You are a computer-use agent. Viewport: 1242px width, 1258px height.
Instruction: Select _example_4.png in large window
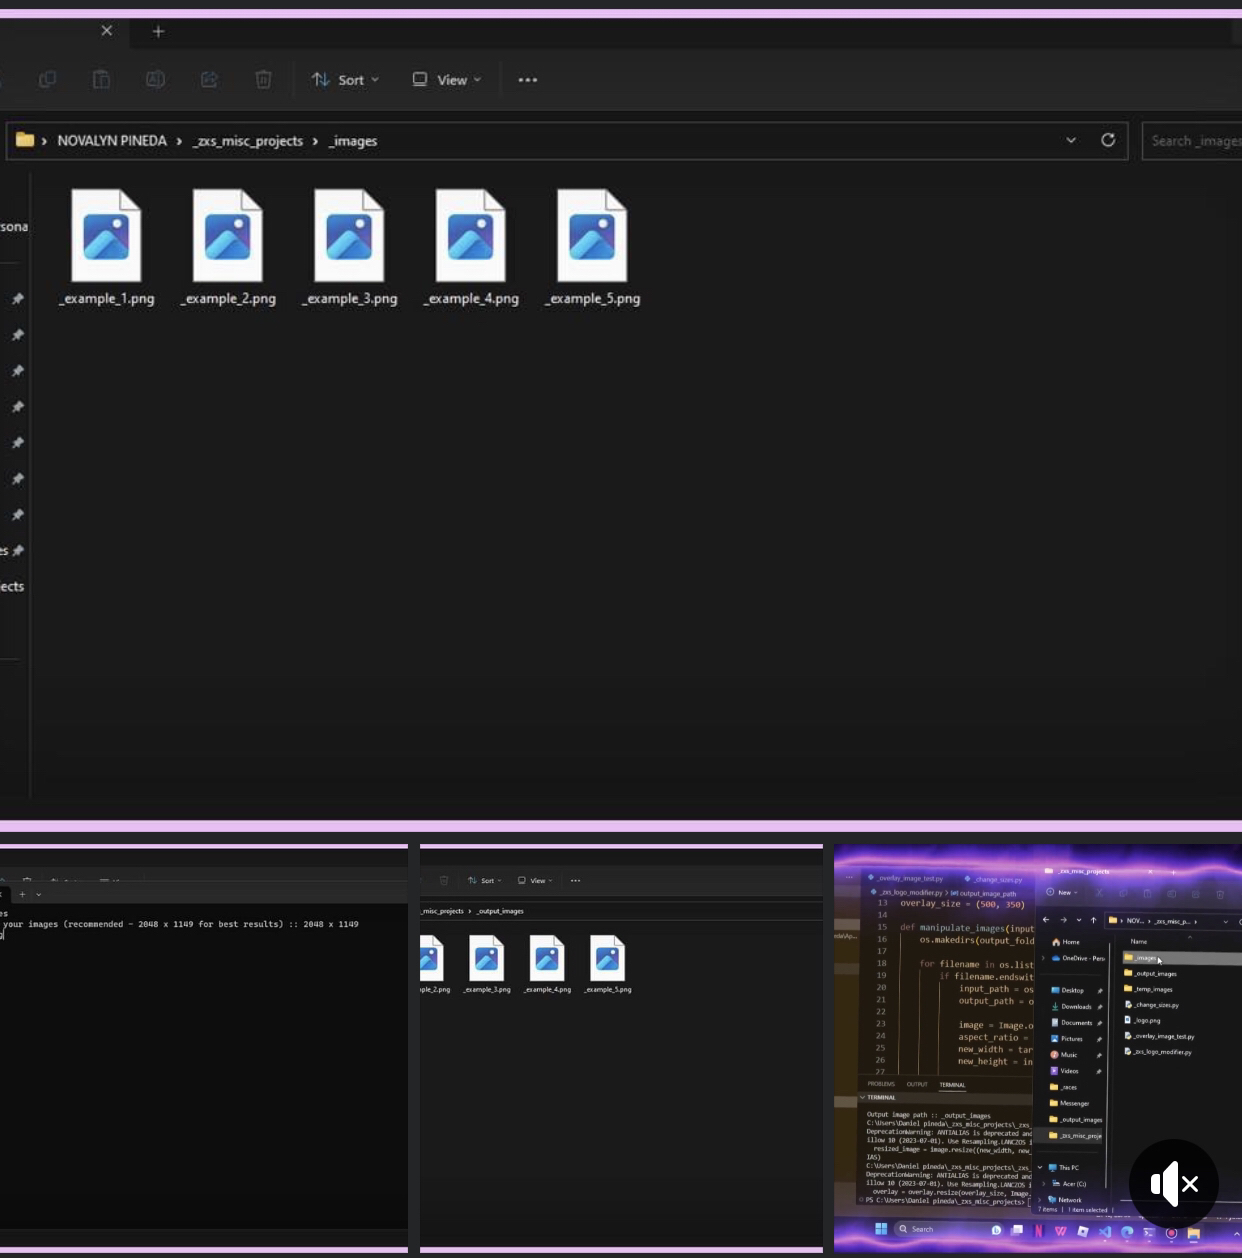pyautogui.click(x=471, y=248)
